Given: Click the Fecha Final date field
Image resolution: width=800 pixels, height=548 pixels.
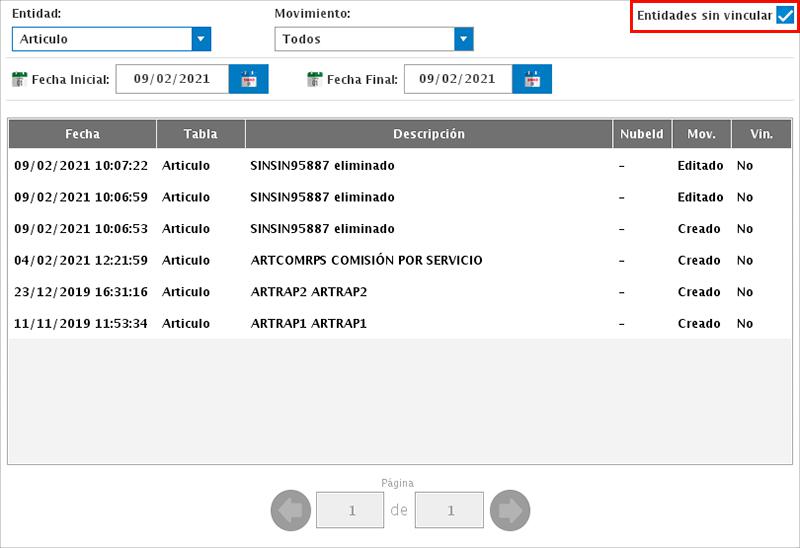Looking at the screenshot, I should (x=457, y=79).
